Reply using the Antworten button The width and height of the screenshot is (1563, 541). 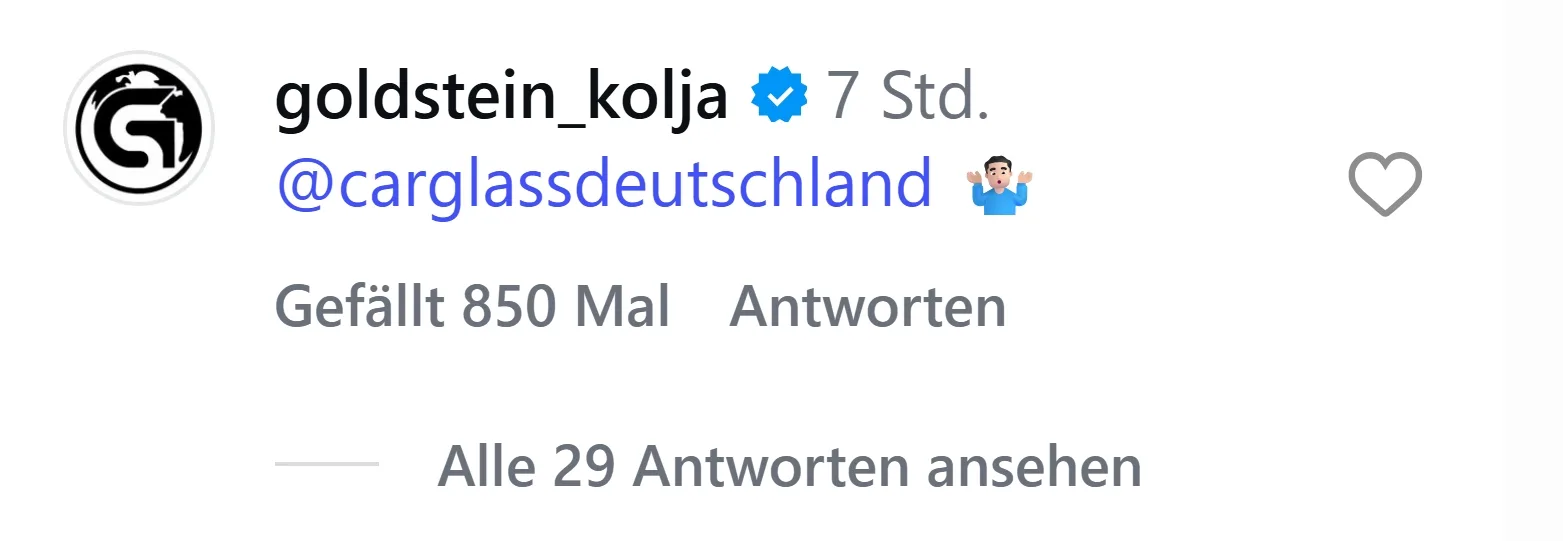[867, 307]
